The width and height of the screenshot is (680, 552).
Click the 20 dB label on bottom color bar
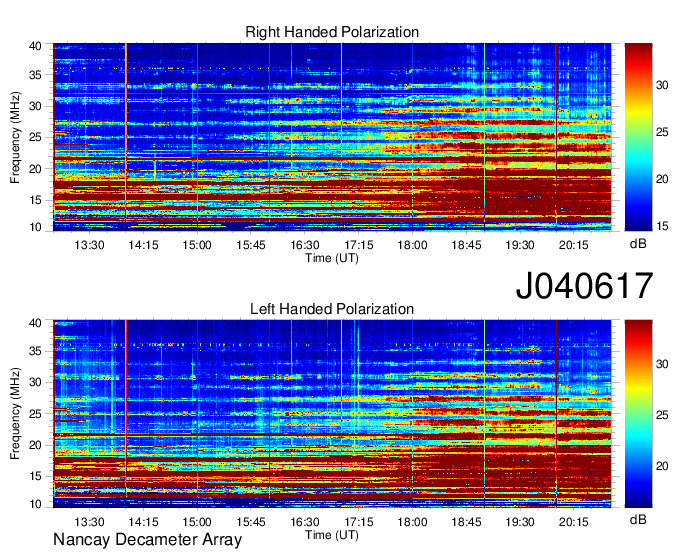point(662,467)
